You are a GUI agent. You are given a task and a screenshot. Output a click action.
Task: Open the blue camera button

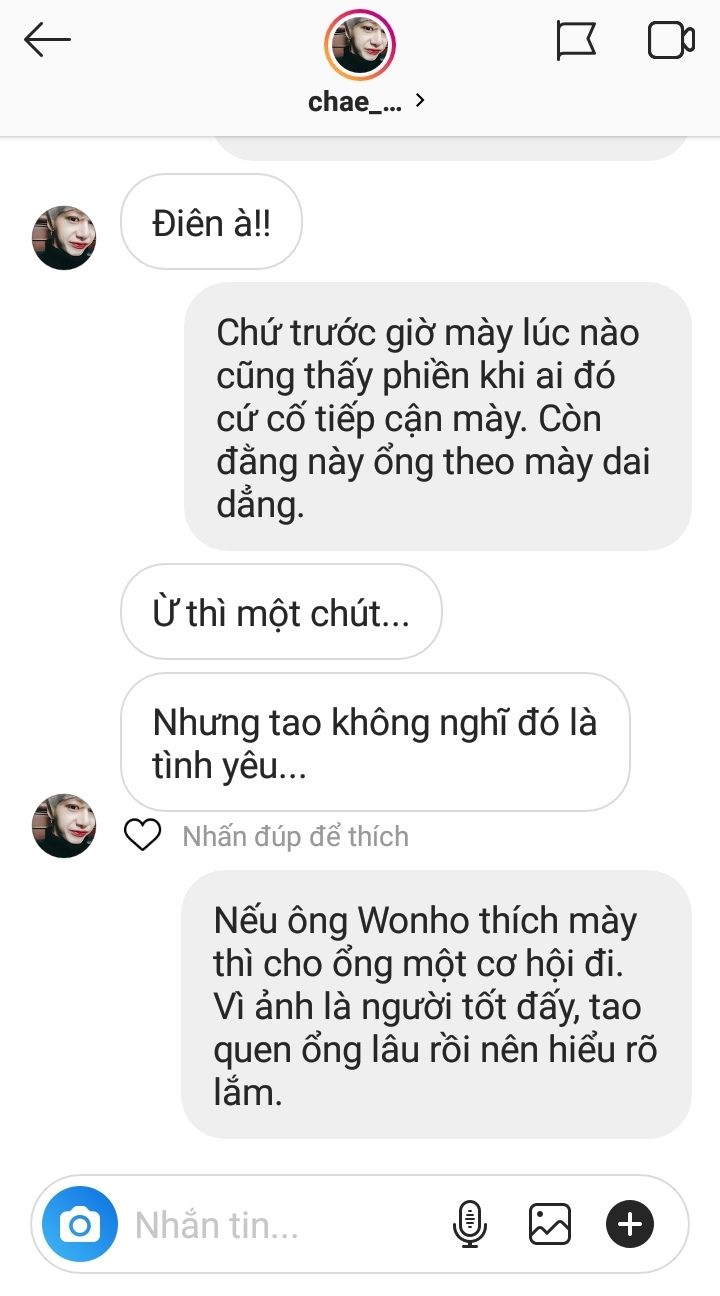coord(80,1224)
